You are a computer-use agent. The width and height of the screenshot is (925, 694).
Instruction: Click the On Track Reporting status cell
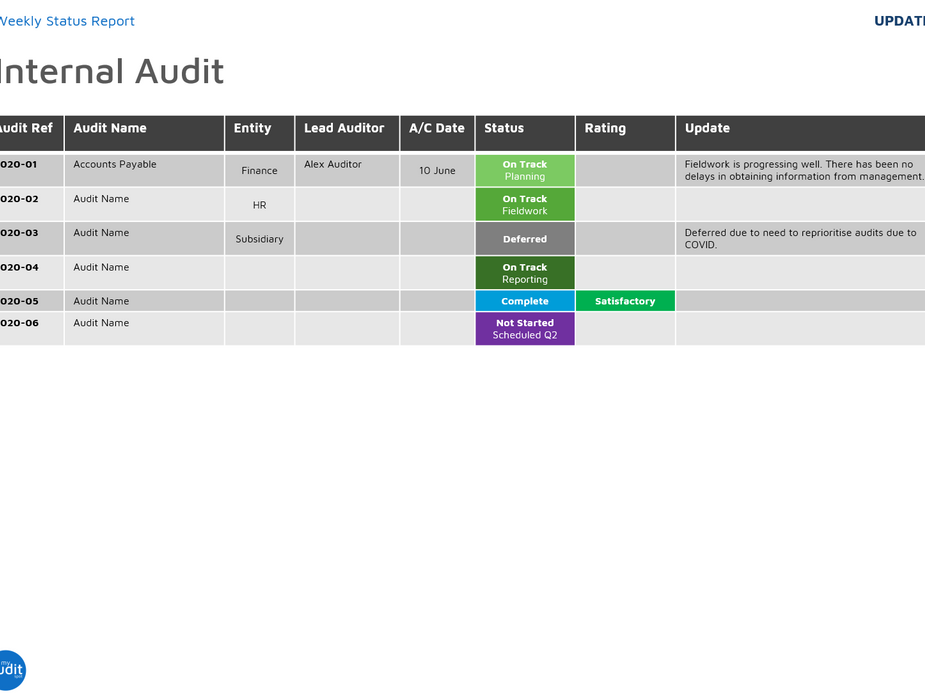click(x=525, y=273)
